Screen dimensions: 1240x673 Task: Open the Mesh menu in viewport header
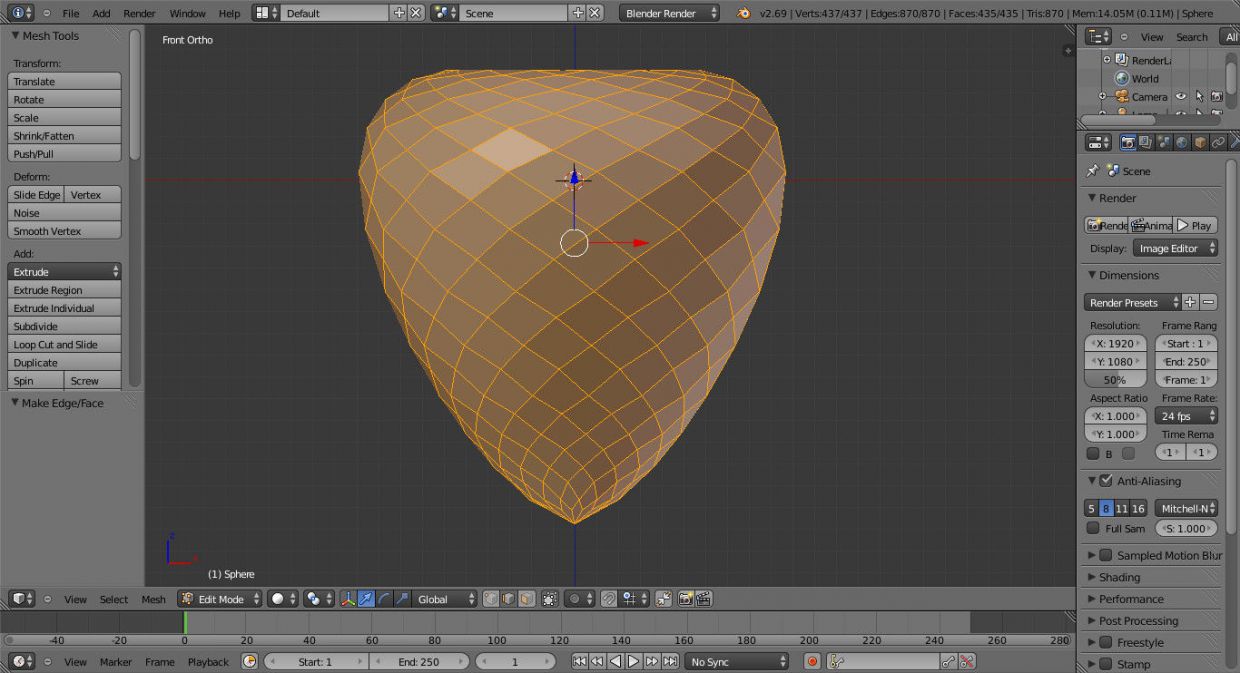pyautogui.click(x=153, y=599)
